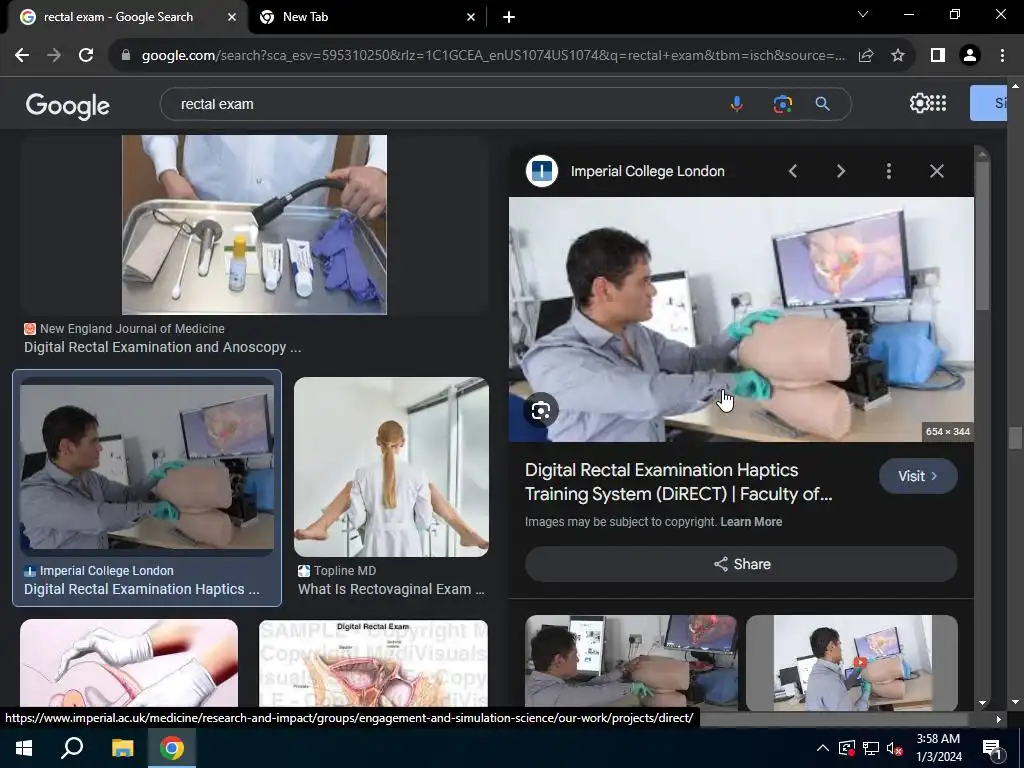Open a new browser tab
This screenshot has width=1024, height=768.
[509, 17]
